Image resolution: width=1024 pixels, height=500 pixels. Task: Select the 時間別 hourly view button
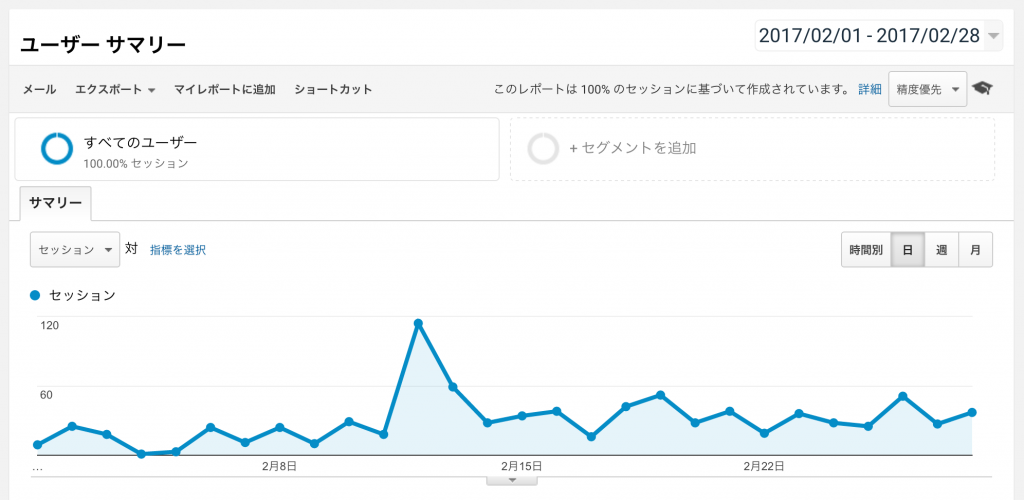[x=866, y=250]
